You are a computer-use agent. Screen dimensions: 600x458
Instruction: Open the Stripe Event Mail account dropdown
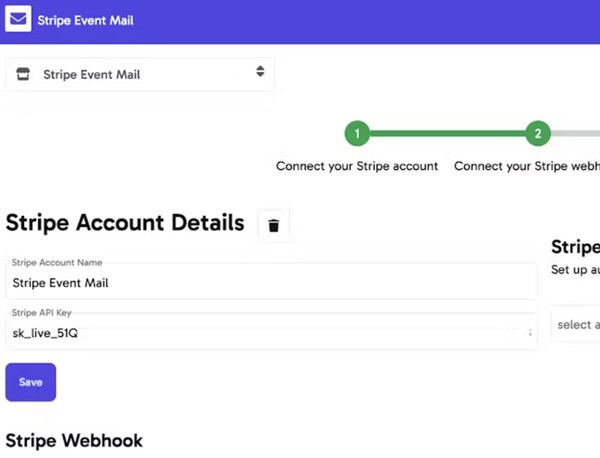140,74
